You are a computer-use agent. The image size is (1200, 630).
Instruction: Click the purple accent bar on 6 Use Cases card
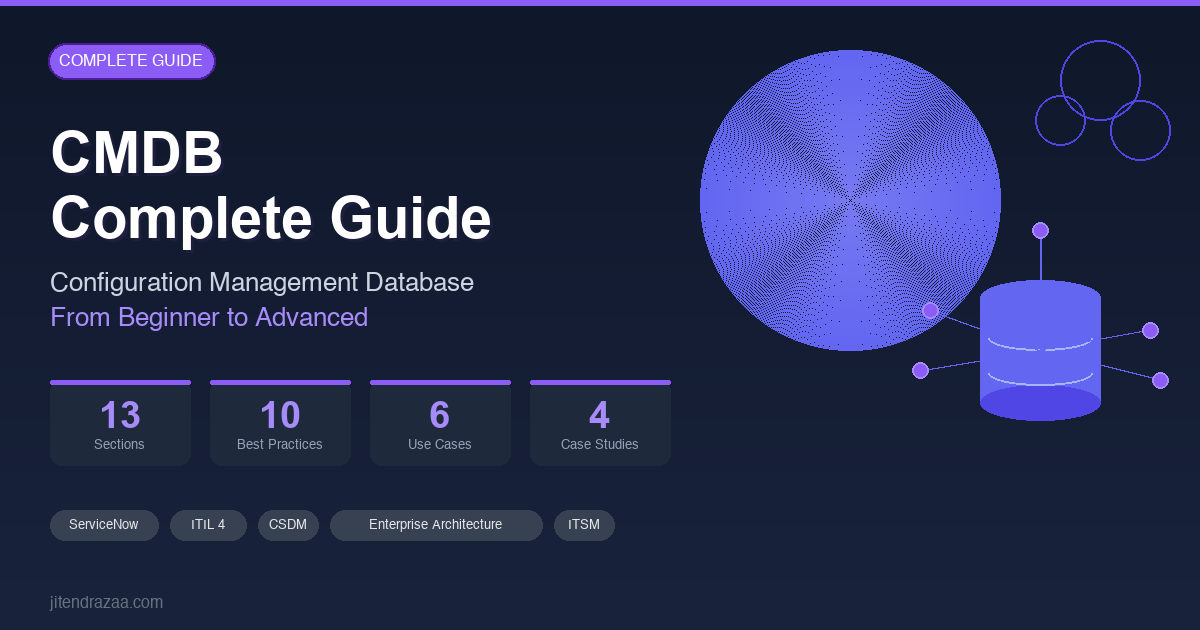tap(440, 382)
